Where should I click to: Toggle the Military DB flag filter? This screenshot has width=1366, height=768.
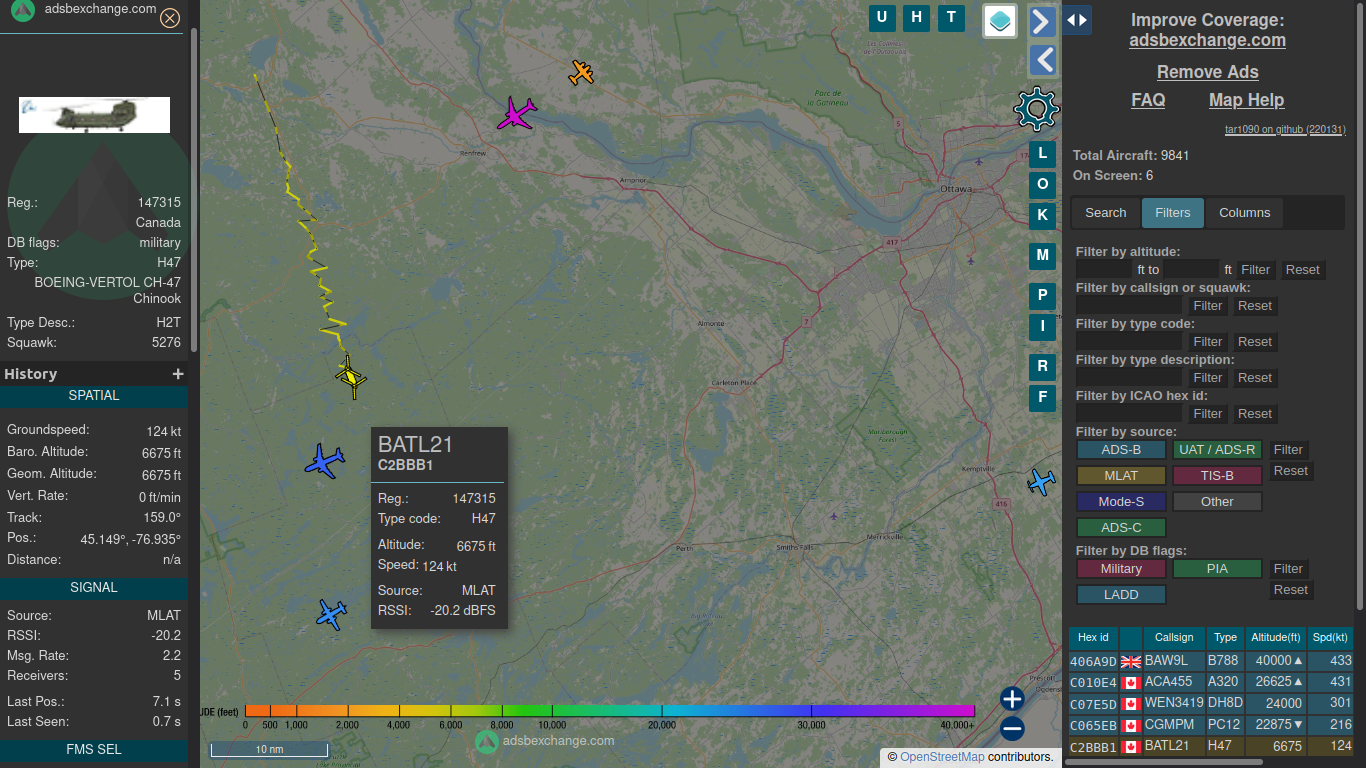(1121, 569)
